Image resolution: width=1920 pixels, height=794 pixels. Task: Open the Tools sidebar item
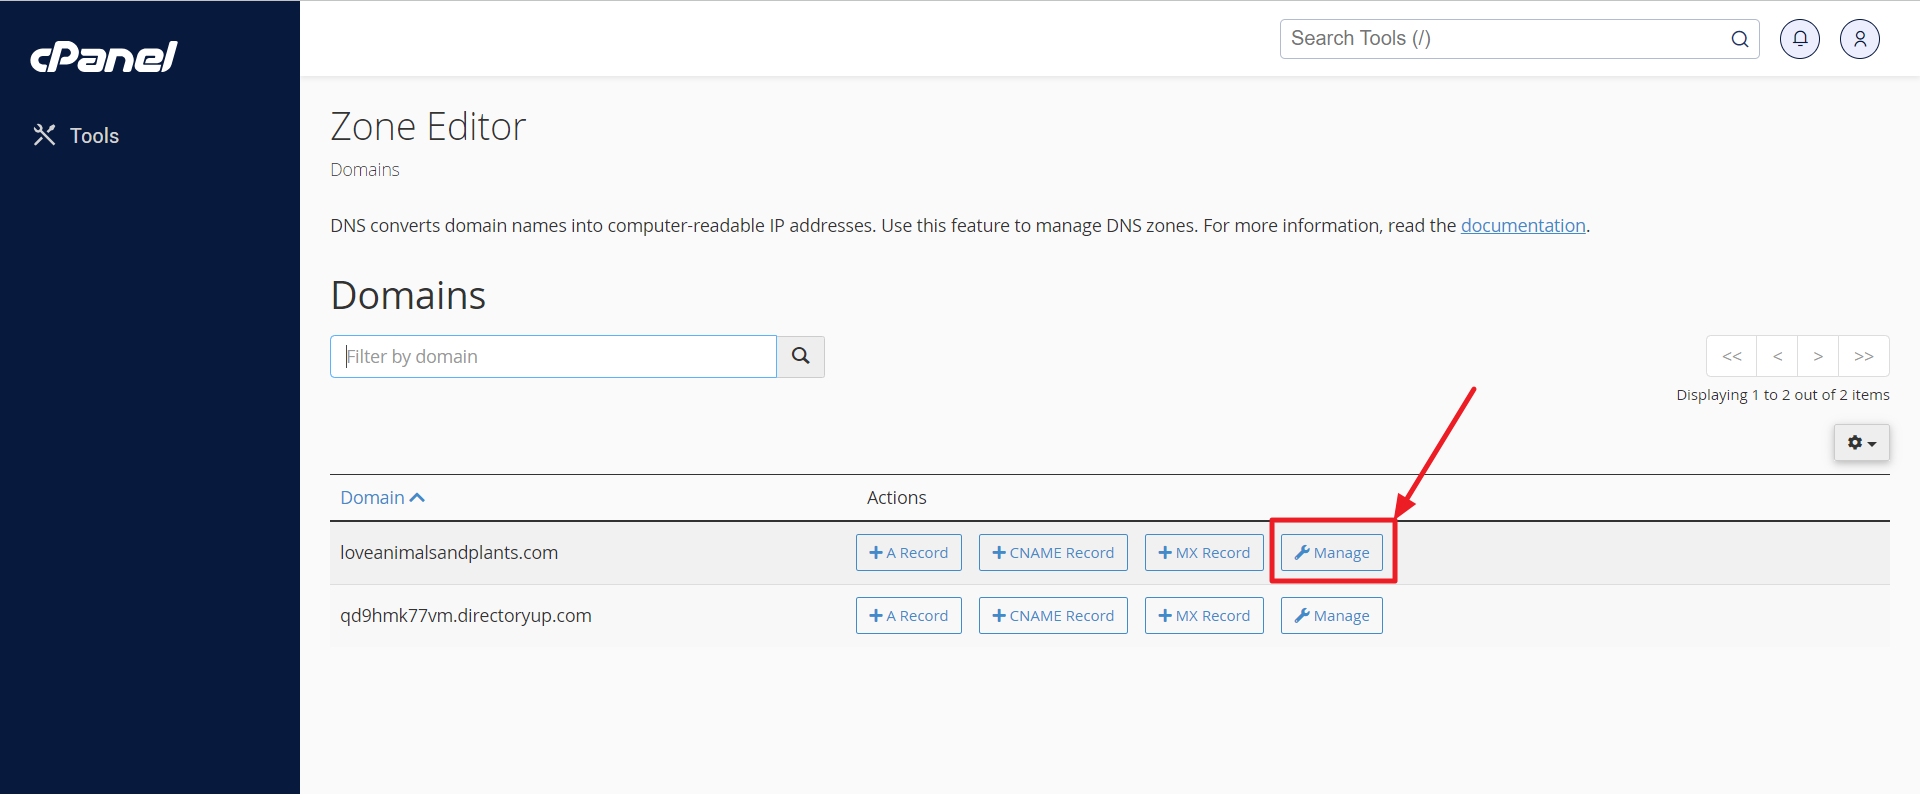point(76,135)
